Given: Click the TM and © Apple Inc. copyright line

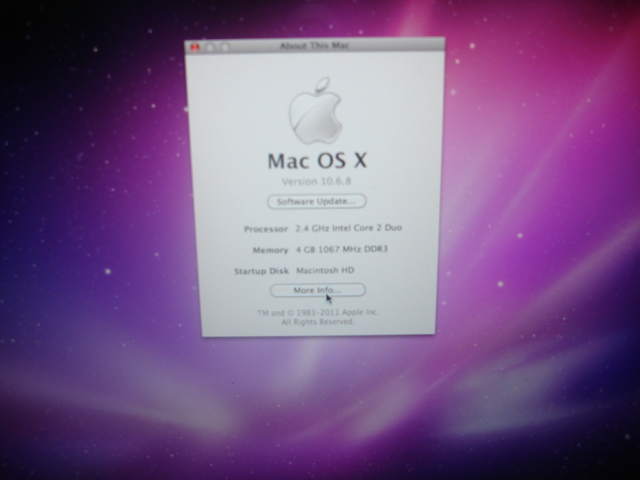Looking at the screenshot, I should [317, 313].
